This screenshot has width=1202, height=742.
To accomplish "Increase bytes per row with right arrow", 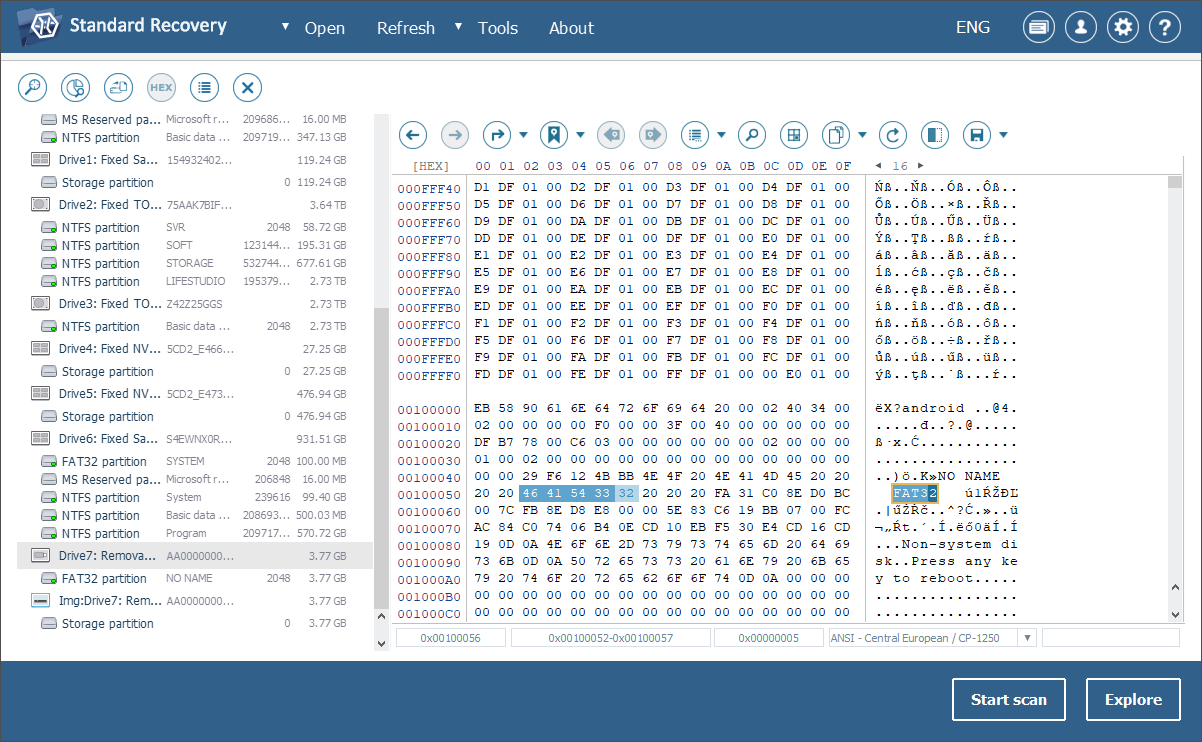I will click(x=921, y=165).
